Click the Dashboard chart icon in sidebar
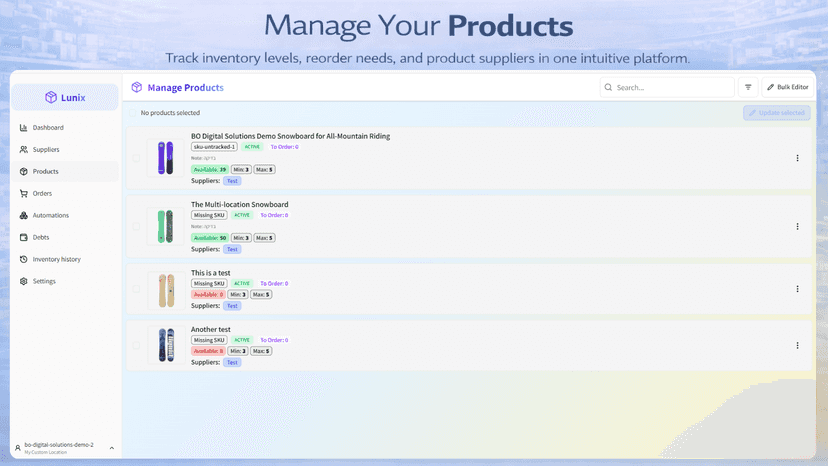The height and width of the screenshot is (466, 828). (23, 127)
